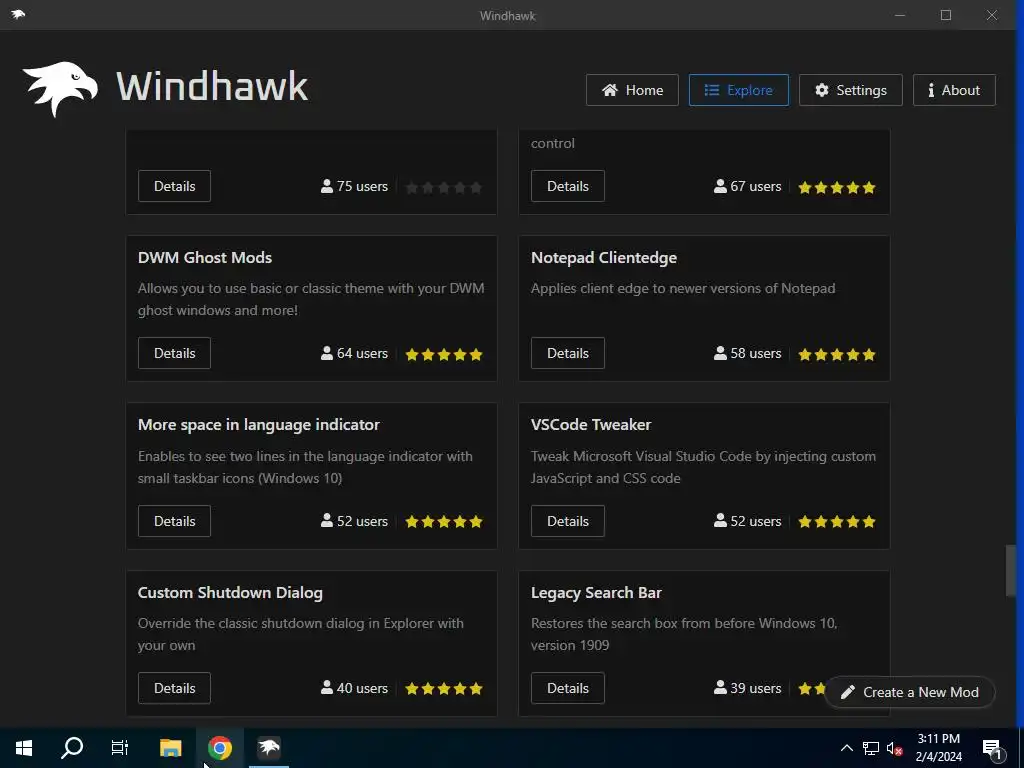Click the info icon in About tab
The width and height of the screenshot is (1024, 768).
point(931,90)
